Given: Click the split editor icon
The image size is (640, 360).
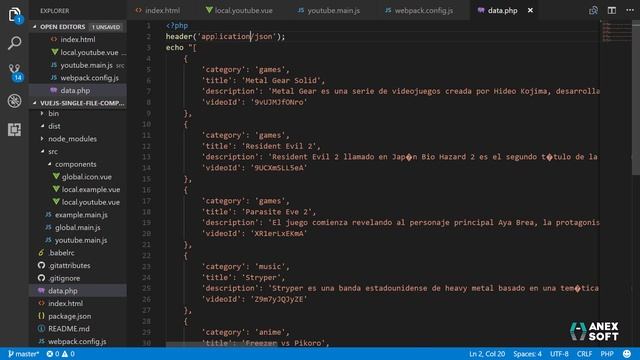Looking at the screenshot, I should [x=611, y=10].
